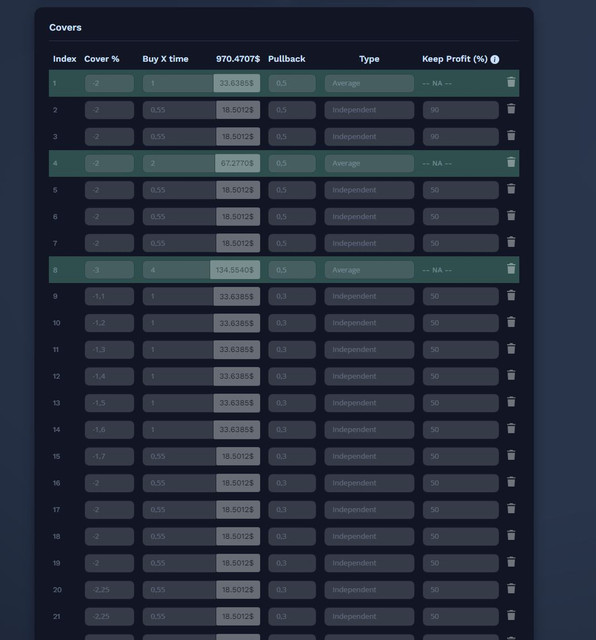Viewport: 596px width, 640px height.
Task: Click the Keep Profit (%) column header
Action: (x=455, y=59)
